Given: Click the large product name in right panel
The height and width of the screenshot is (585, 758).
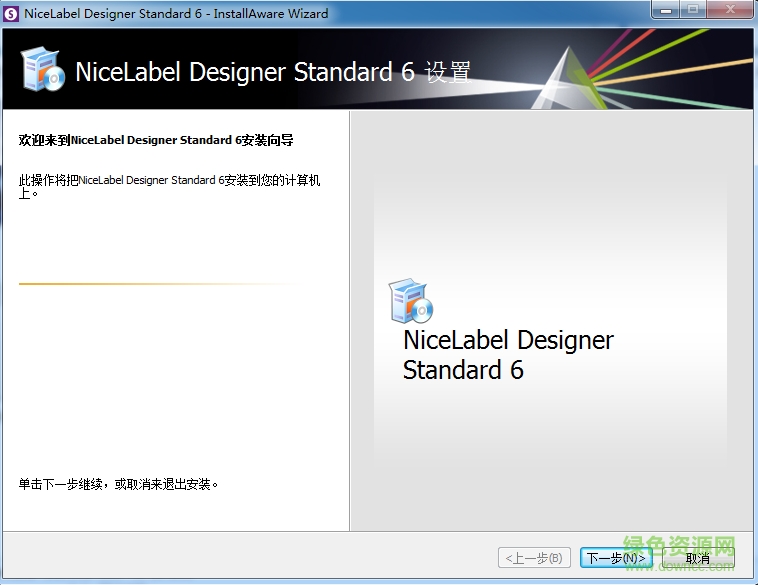Looking at the screenshot, I should pyautogui.click(x=507, y=355).
